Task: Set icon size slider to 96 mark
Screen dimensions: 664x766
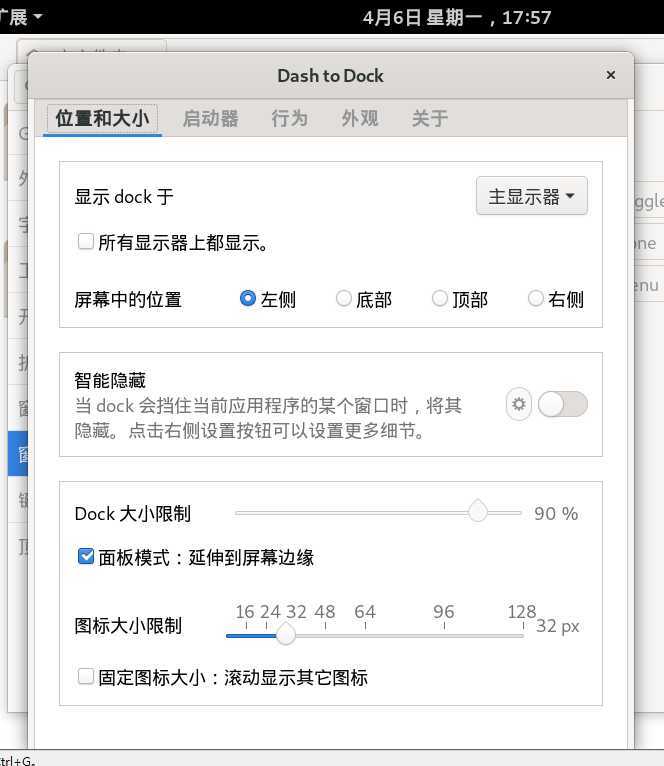Action: tap(444, 635)
